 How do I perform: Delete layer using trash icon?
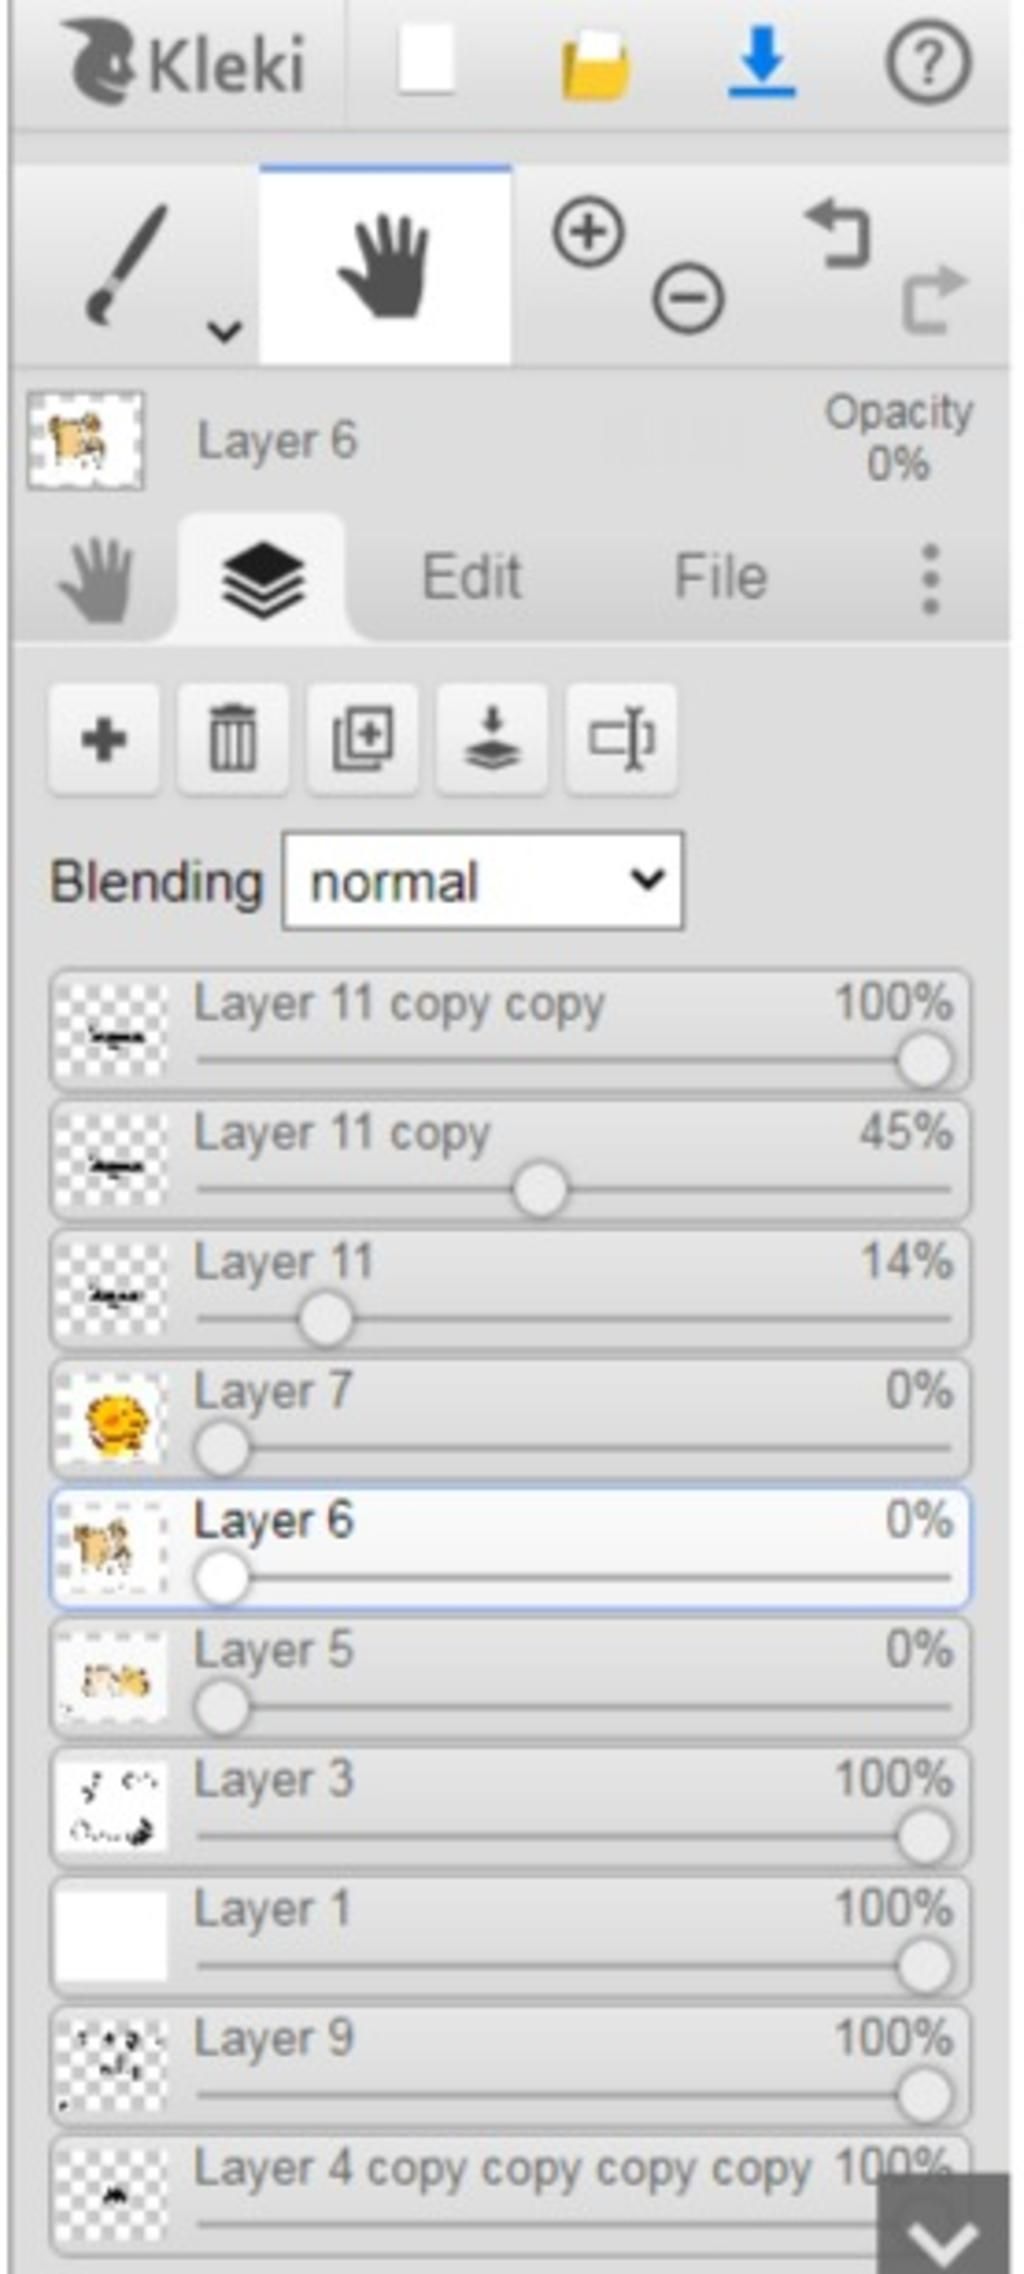233,740
